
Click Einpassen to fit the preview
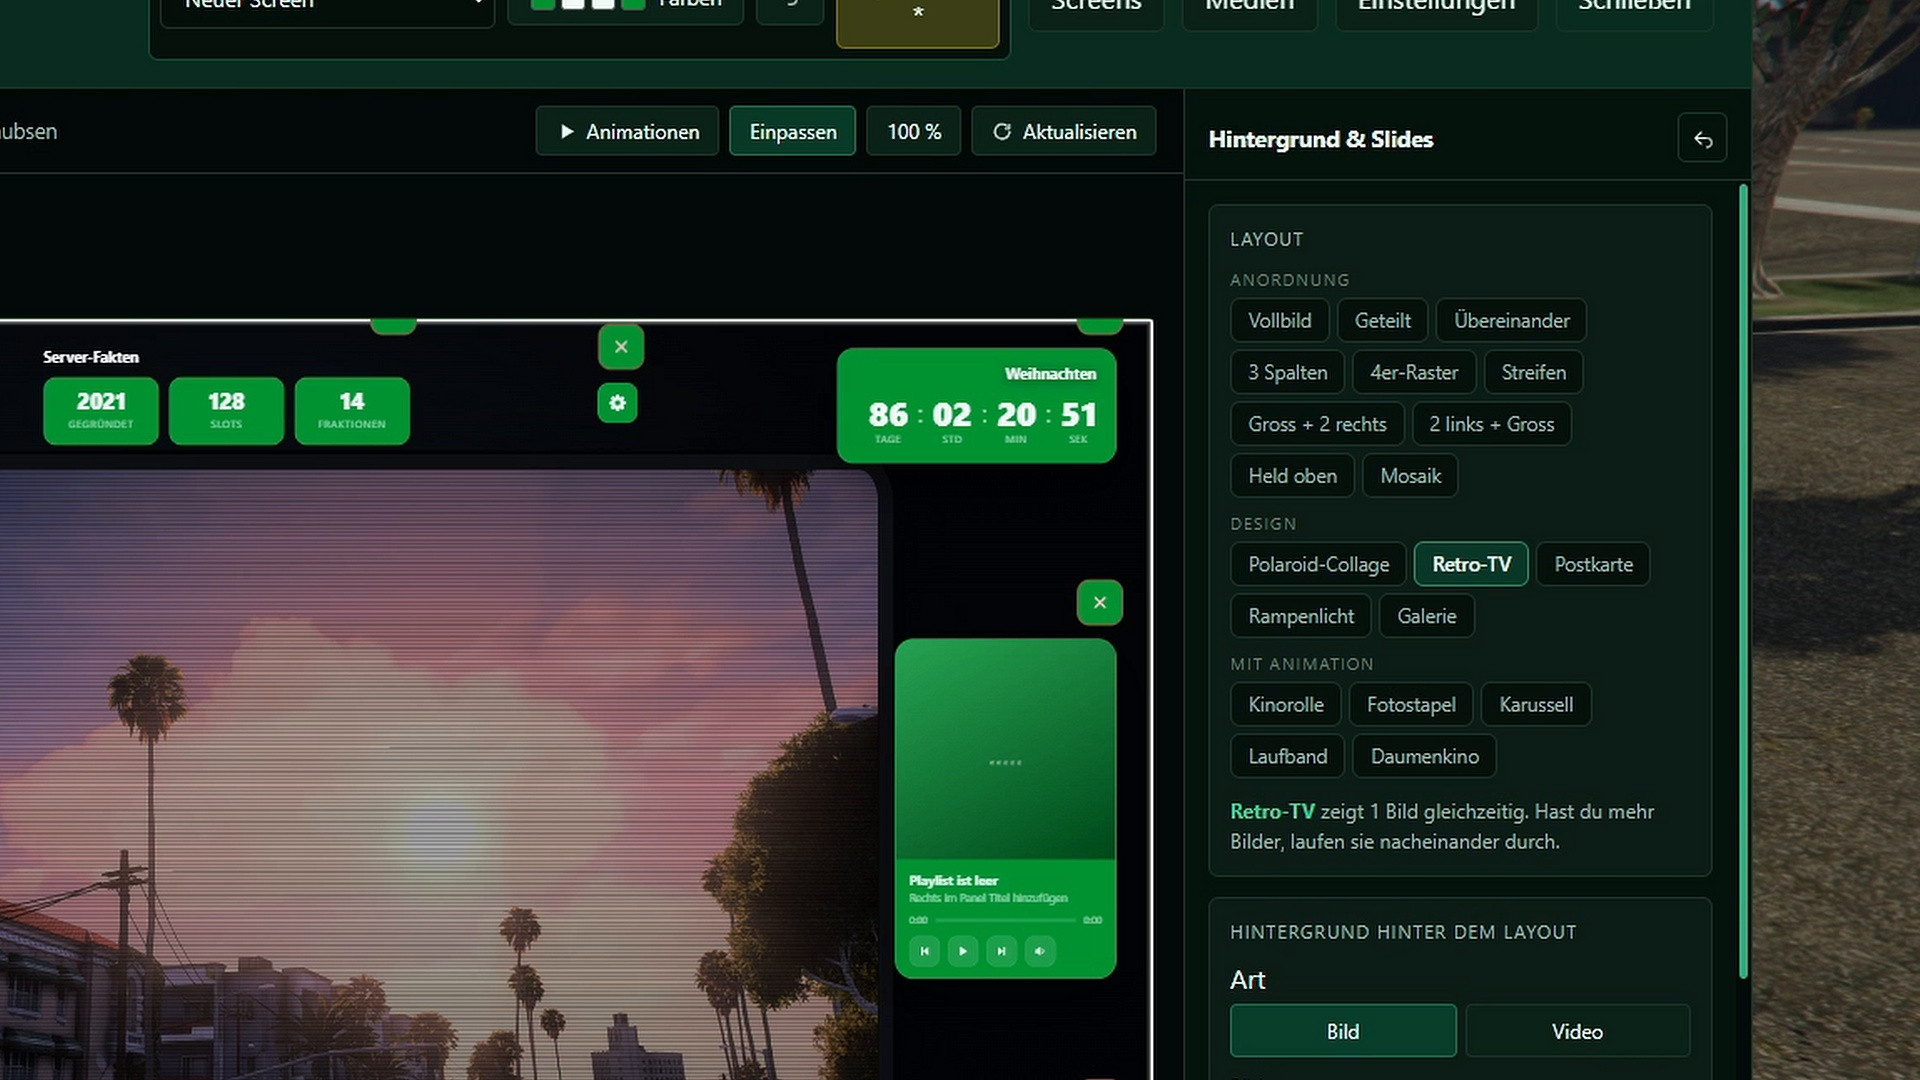coord(793,131)
